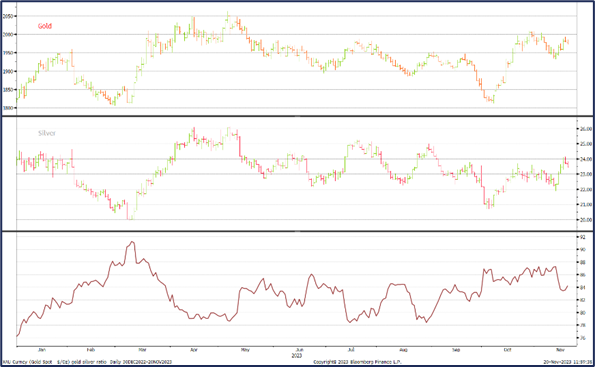
Task: Pick the 92 ratio axis value
Action: 582,237
